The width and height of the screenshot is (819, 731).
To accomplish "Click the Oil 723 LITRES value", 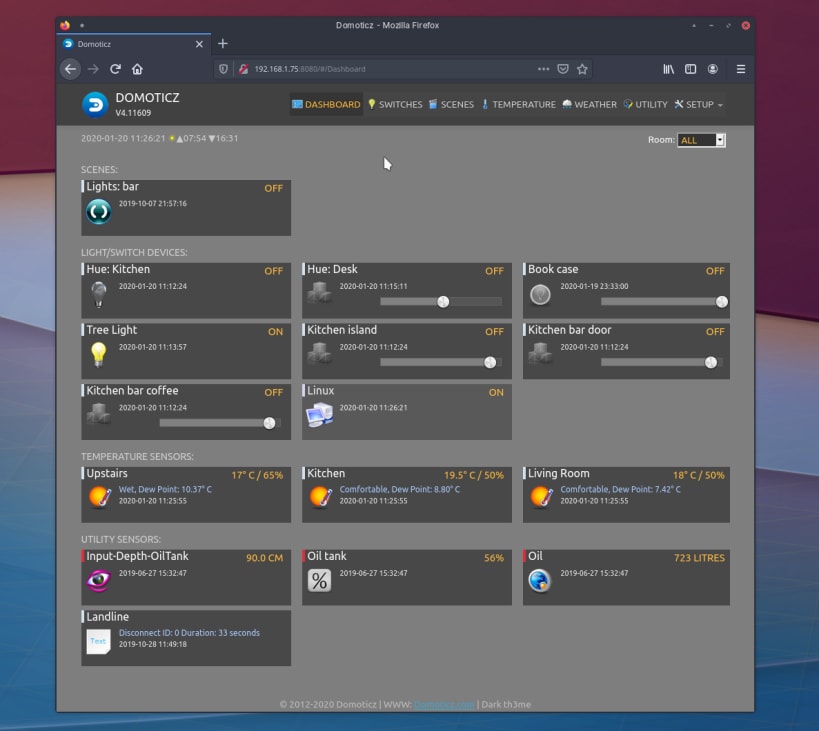I will click(699, 558).
